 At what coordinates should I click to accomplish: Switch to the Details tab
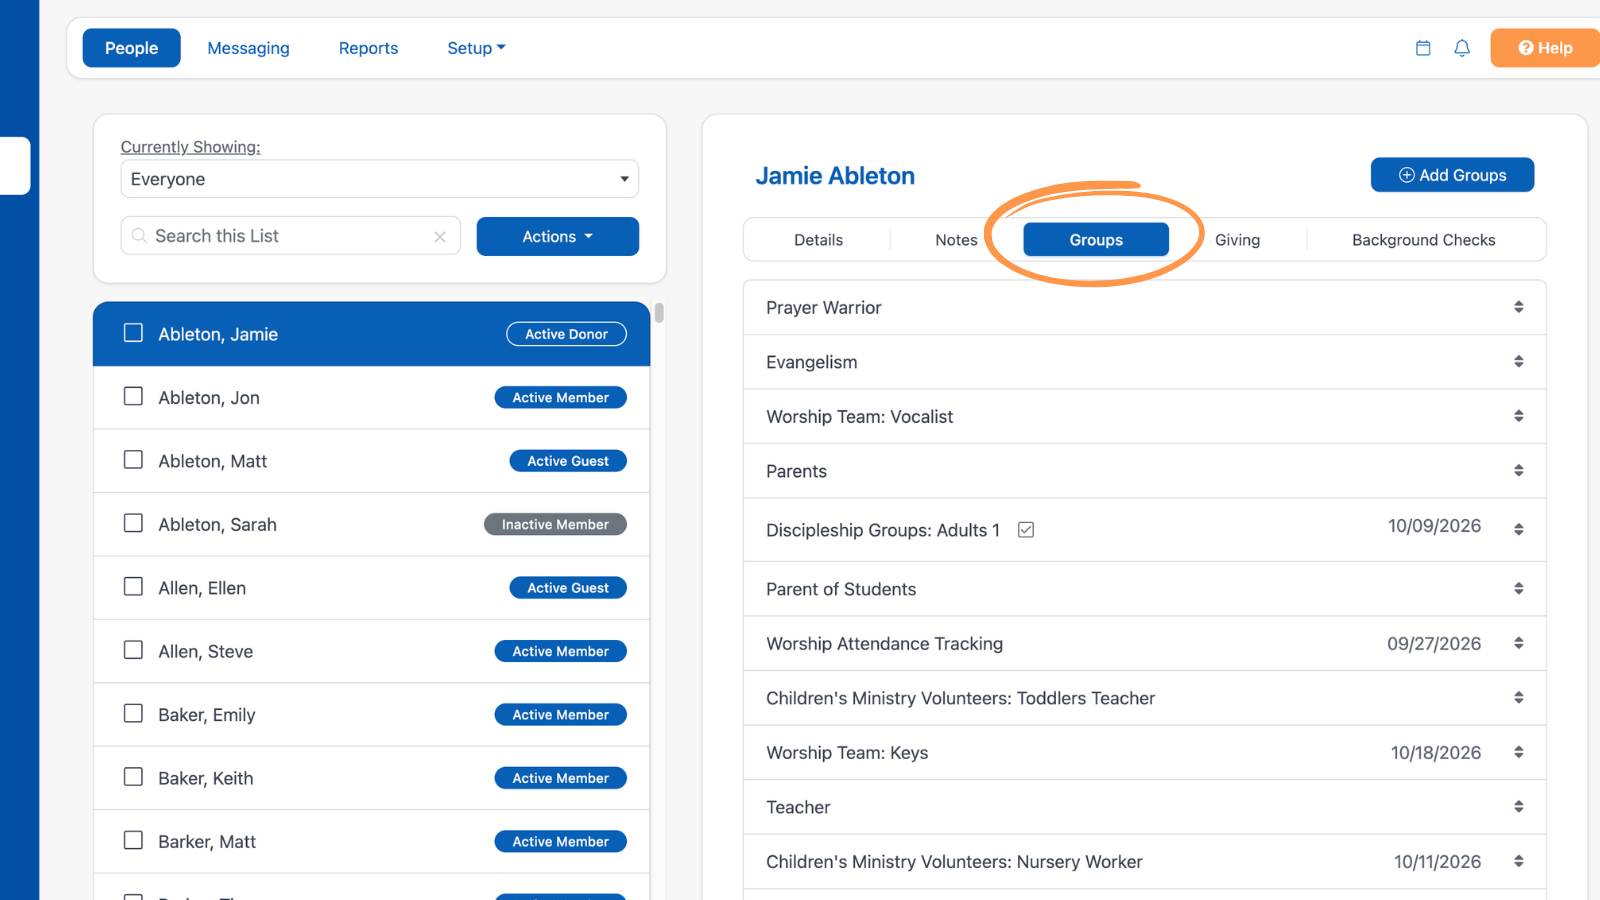click(x=818, y=240)
